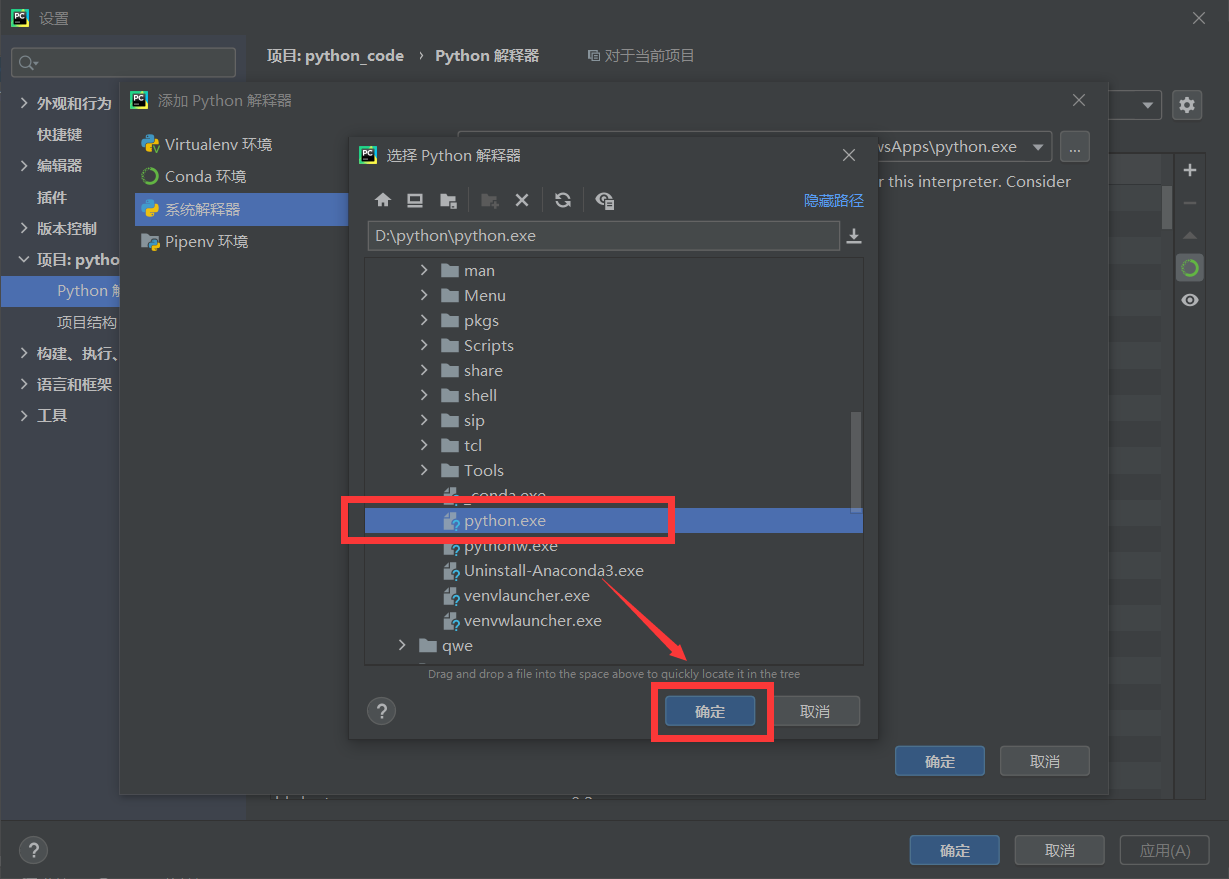The width and height of the screenshot is (1229, 879).
Task: Expand 版本控制 settings category
Action: tap(24, 228)
